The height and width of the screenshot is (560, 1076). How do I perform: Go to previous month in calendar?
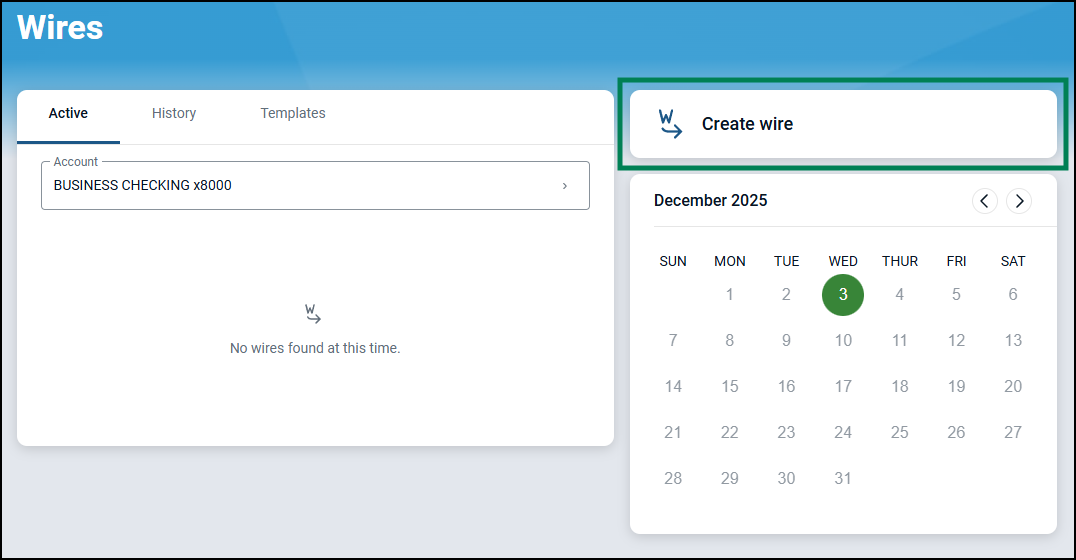(985, 201)
